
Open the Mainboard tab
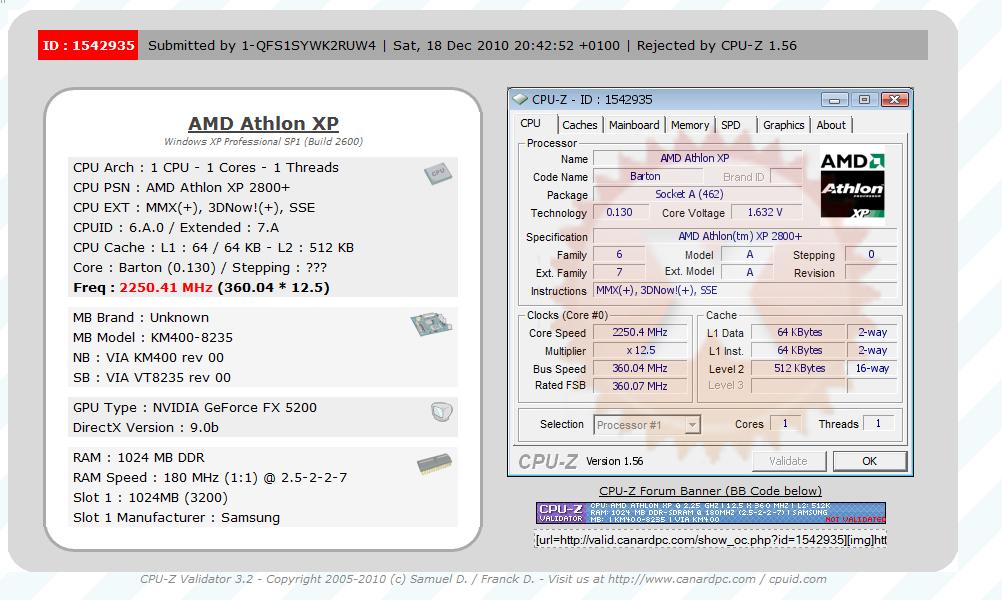[634, 125]
